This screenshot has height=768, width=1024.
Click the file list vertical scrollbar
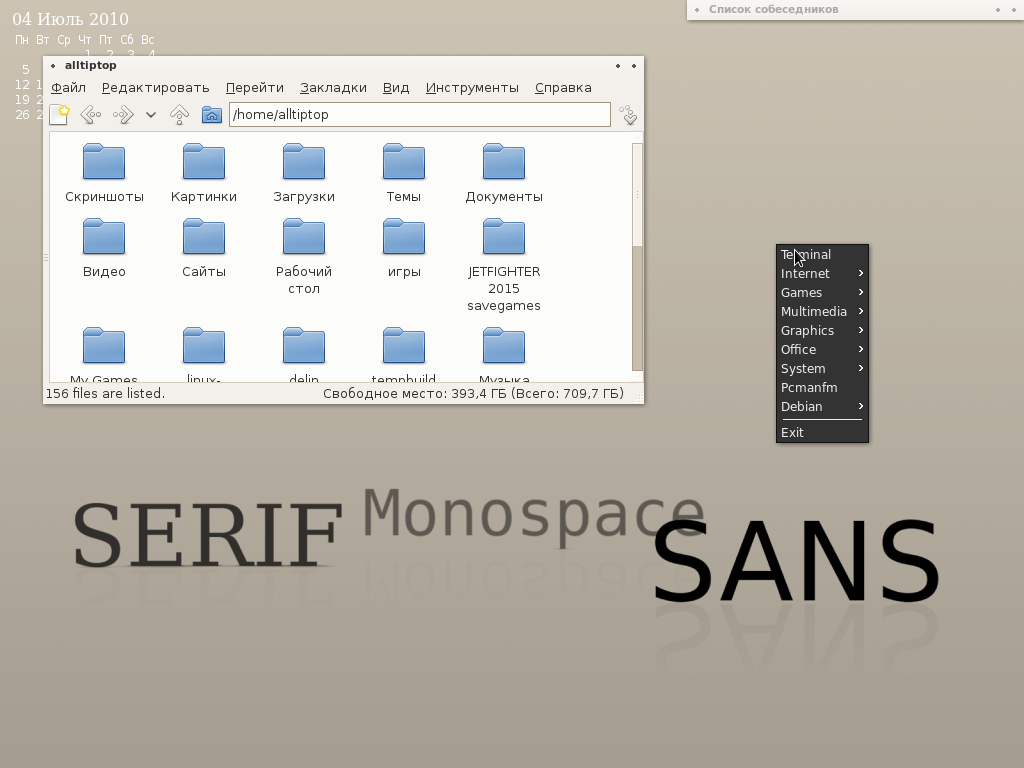pos(637,257)
